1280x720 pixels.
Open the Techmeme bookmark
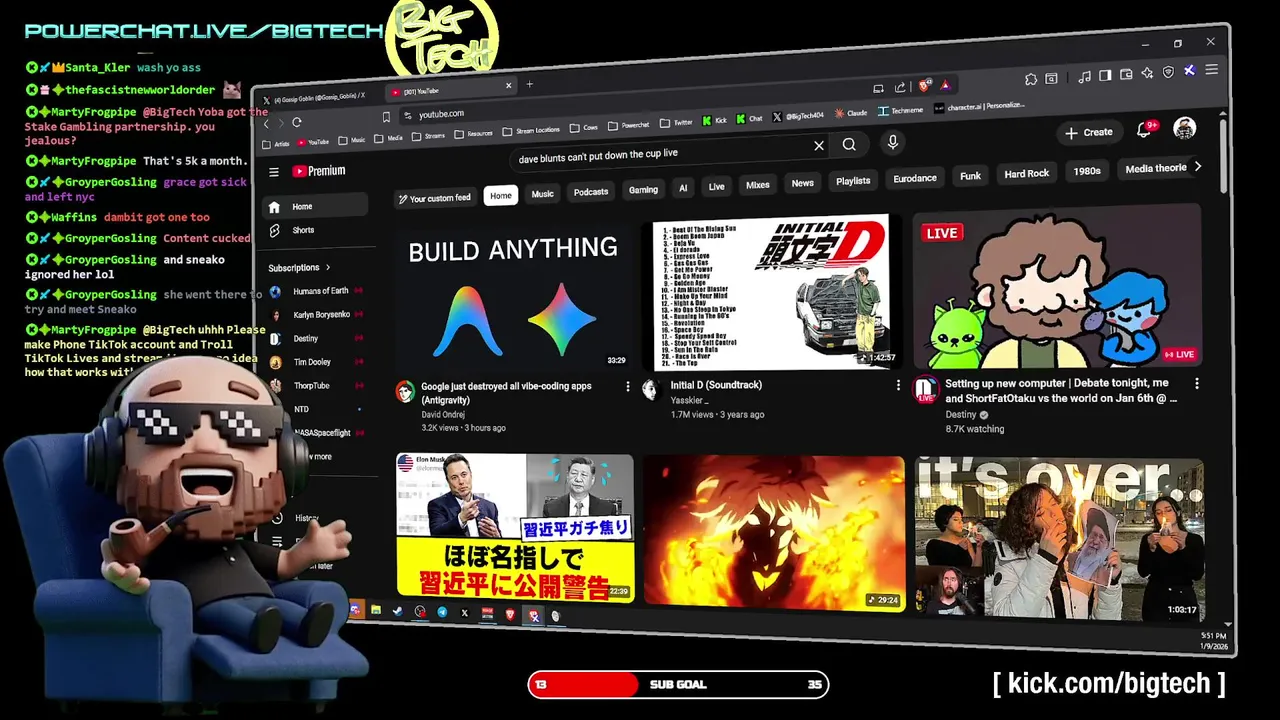point(901,111)
